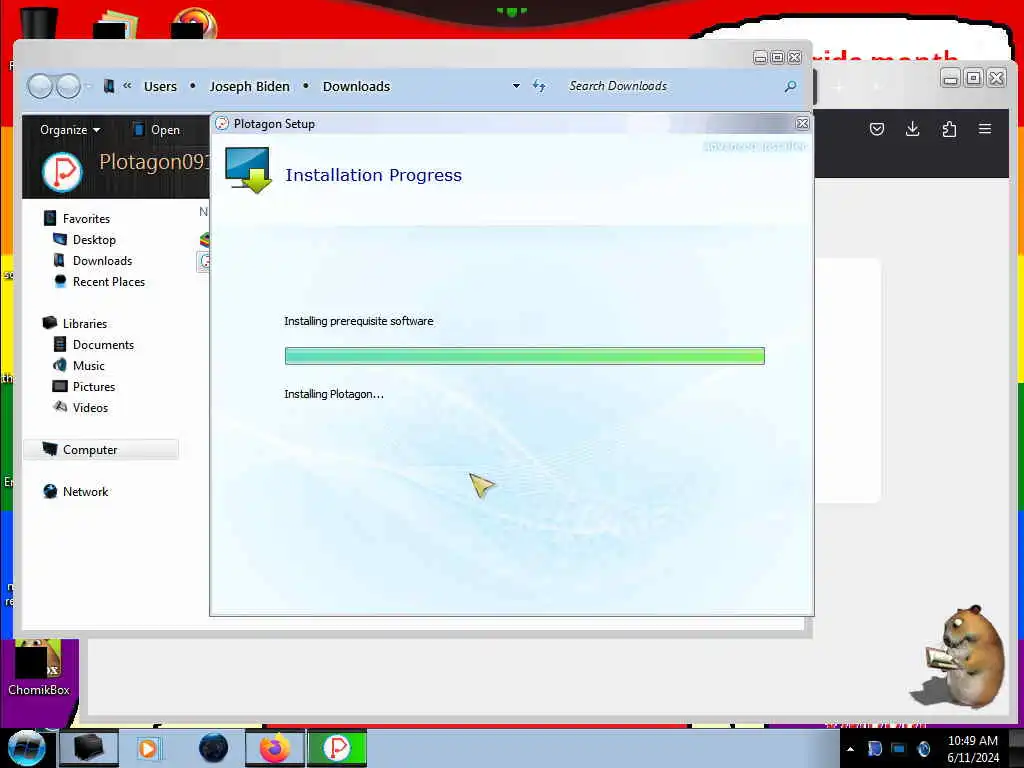Close the Plotagon Setup dialog
1024x768 pixels.
pyautogui.click(x=802, y=123)
